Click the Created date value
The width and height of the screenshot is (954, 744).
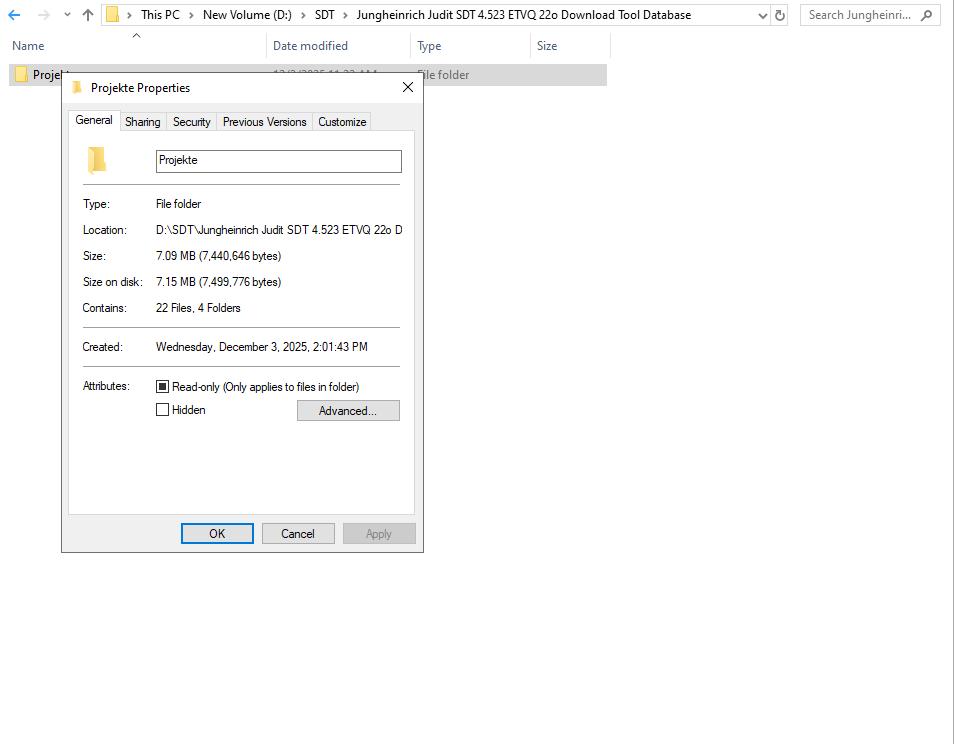[x=262, y=347]
